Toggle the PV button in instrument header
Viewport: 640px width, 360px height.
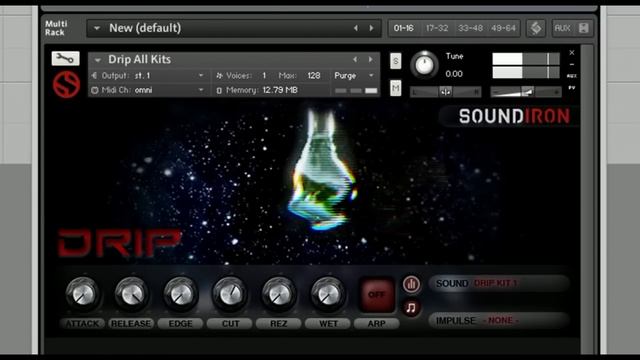pyautogui.click(x=572, y=88)
